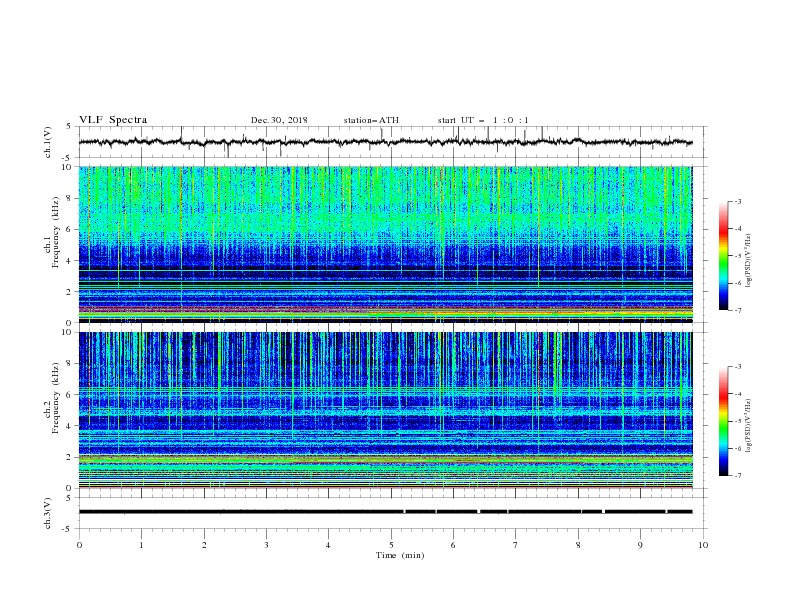Click time axis tick label "4"
This screenshot has width=792, height=612.
coord(328,545)
